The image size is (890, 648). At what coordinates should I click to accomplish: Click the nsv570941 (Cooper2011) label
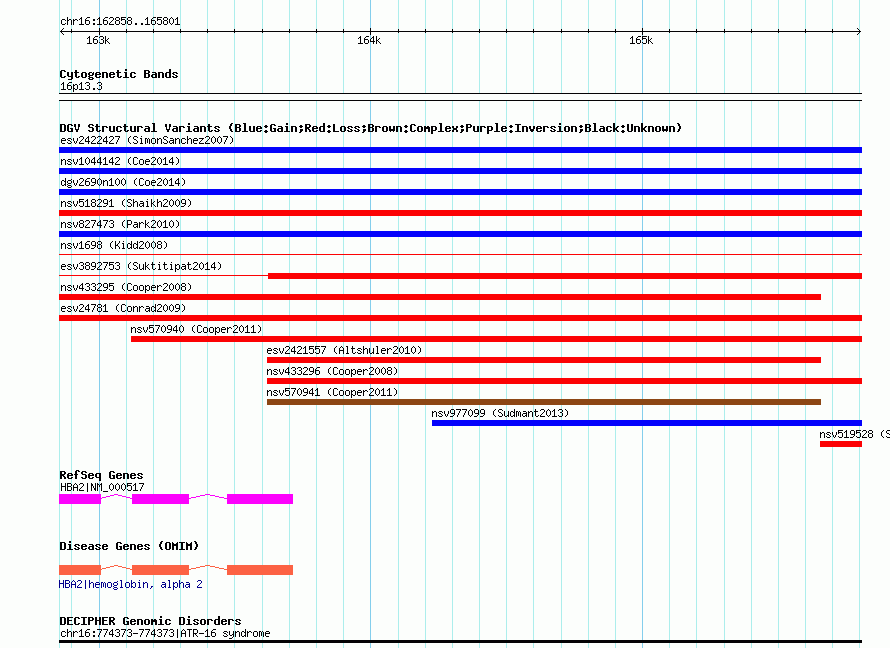pos(333,392)
